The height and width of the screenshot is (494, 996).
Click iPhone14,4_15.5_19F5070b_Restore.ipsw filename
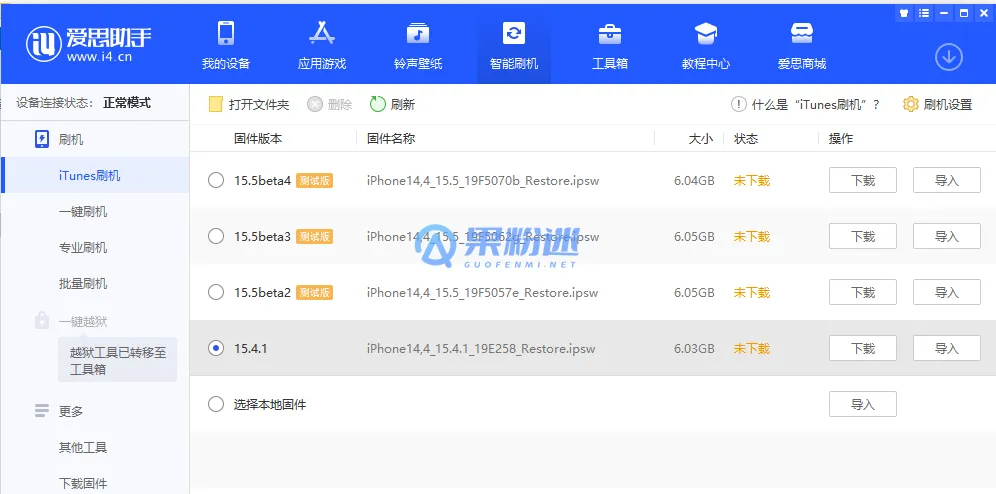(483, 180)
